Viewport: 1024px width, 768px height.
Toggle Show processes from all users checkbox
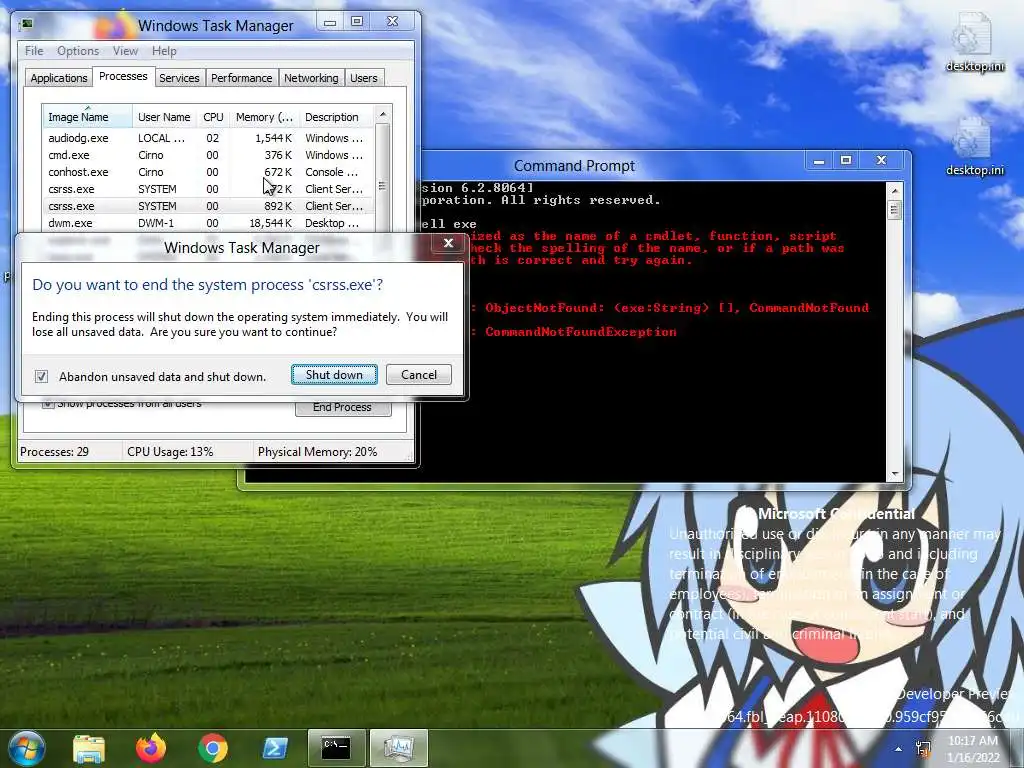[47, 404]
